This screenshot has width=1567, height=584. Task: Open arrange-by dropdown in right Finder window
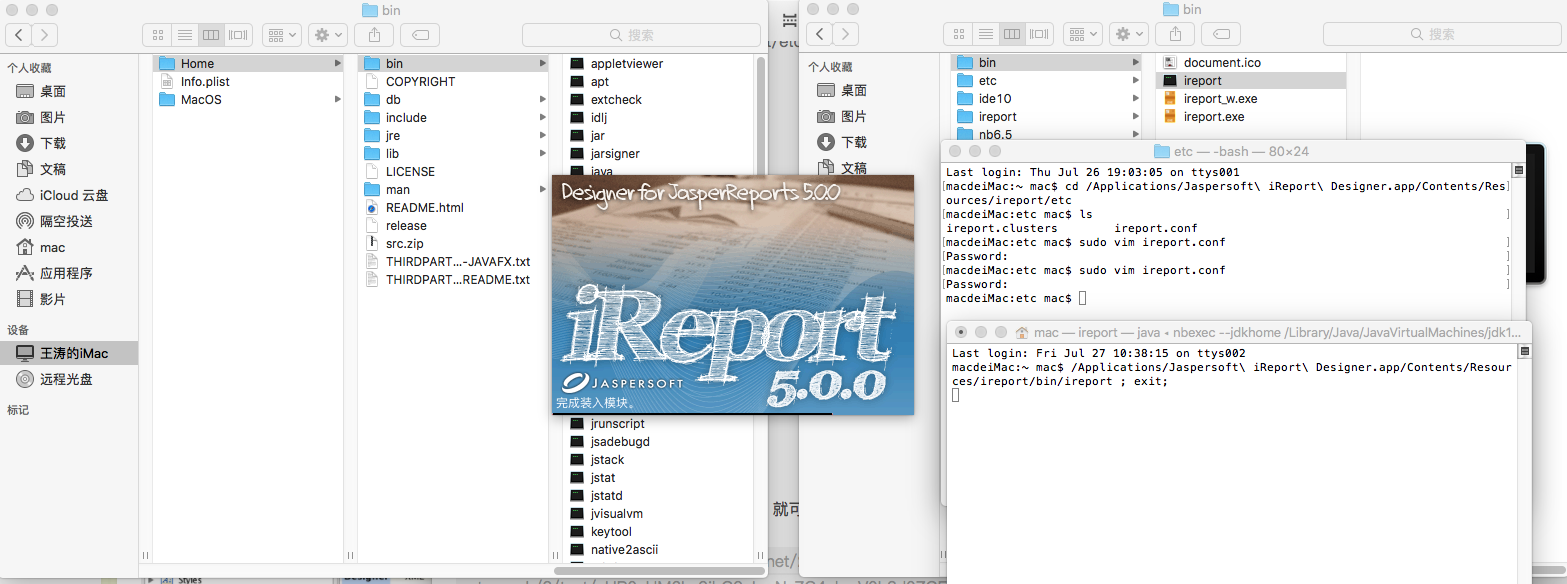(x=1083, y=34)
